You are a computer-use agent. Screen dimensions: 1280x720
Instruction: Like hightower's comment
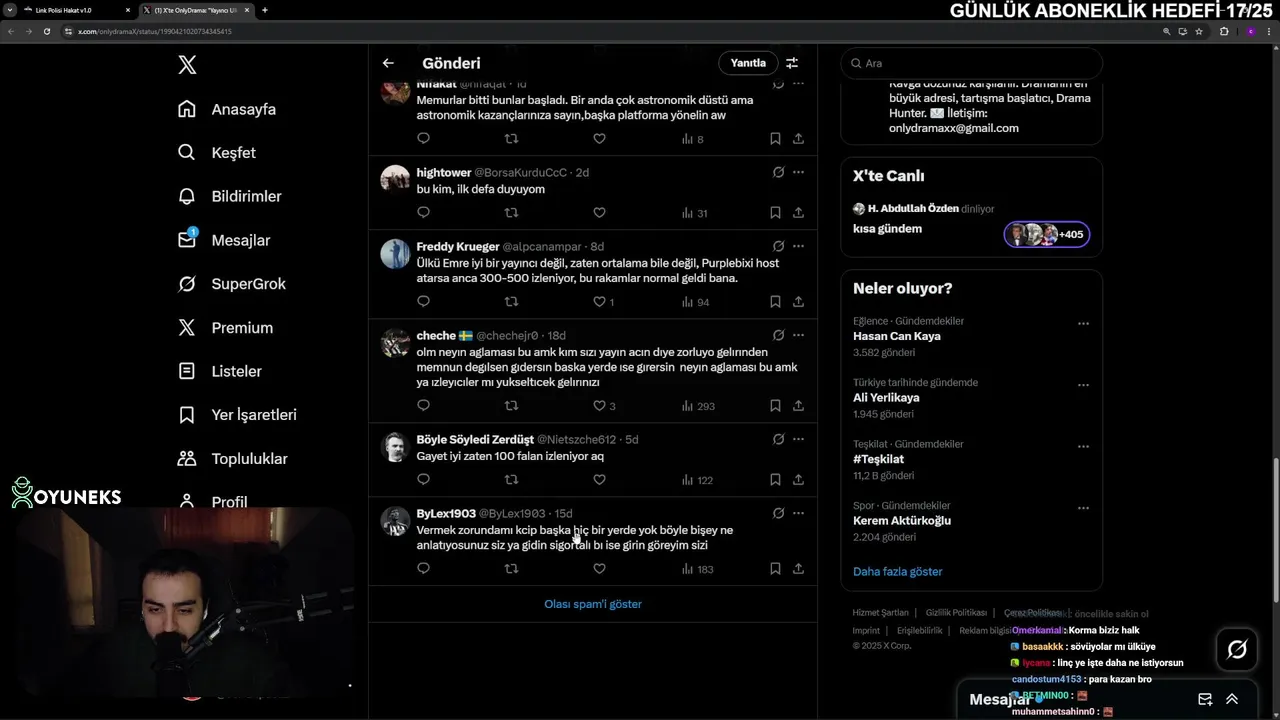tap(599, 212)
